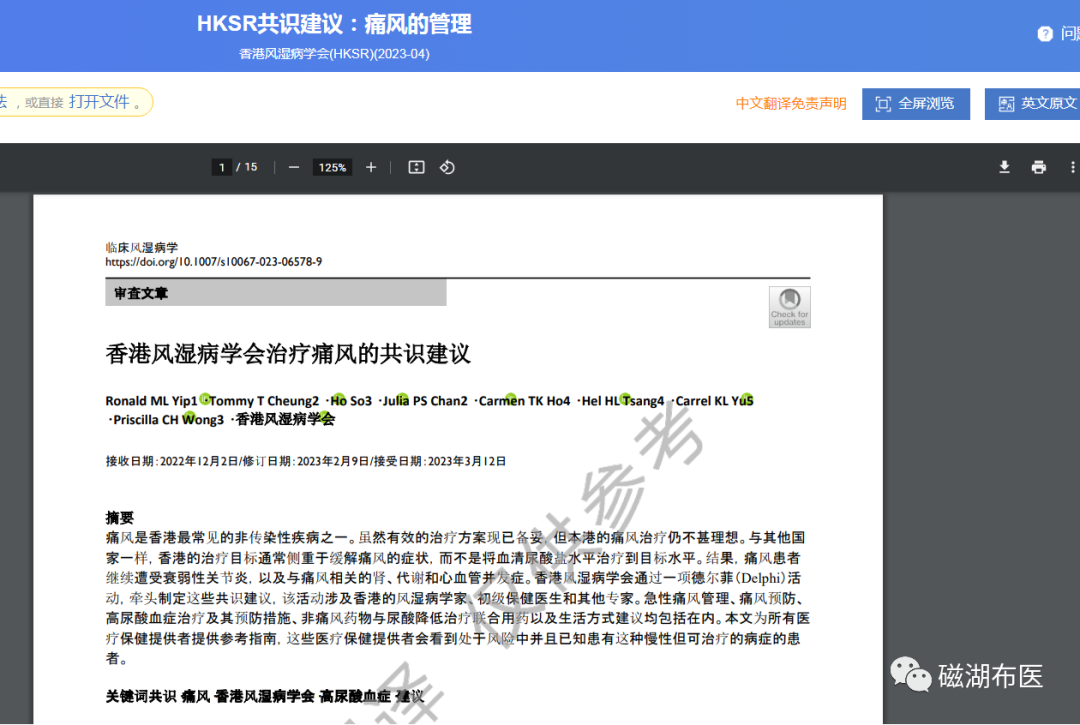Click the question mark help icon
The width and height of the screenshot is (1080, 725).
[1045, 34]
